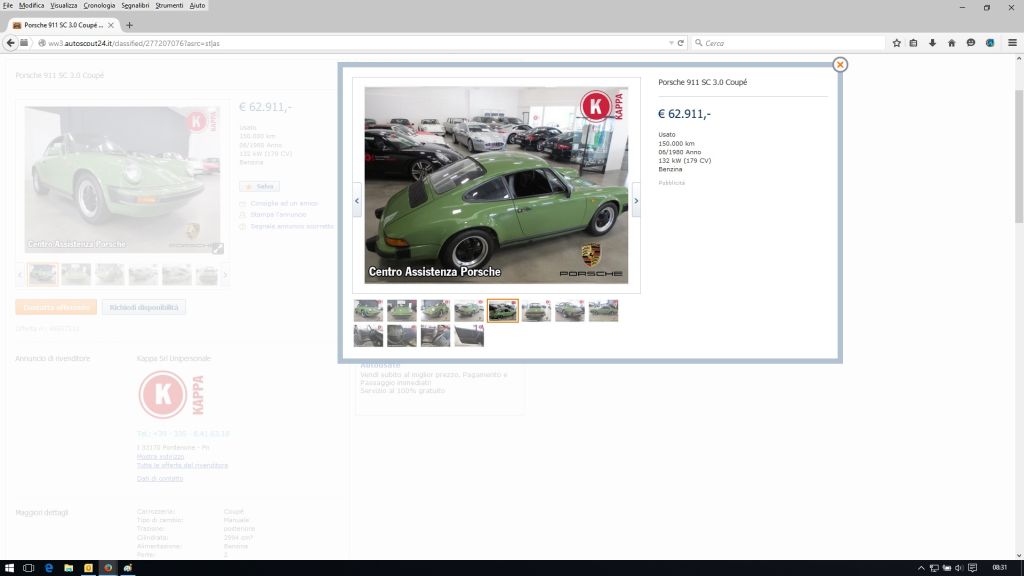Click the large green Porsche photo in the popup

click(496, 185)
